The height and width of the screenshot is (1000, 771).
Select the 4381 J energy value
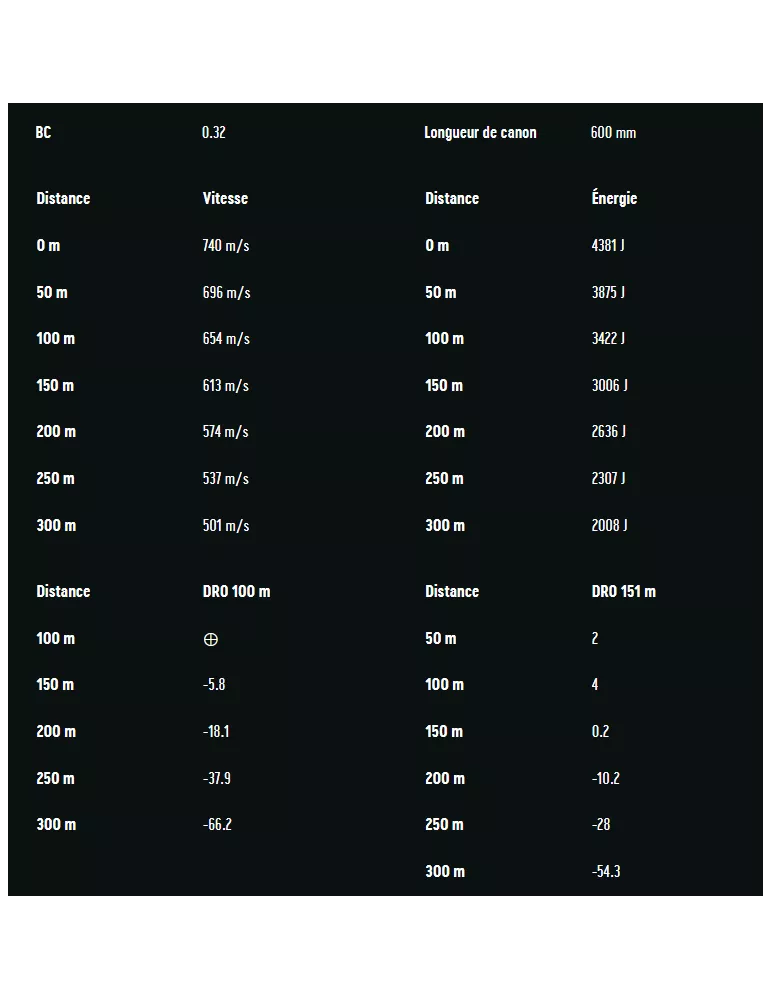click(608, 245)
